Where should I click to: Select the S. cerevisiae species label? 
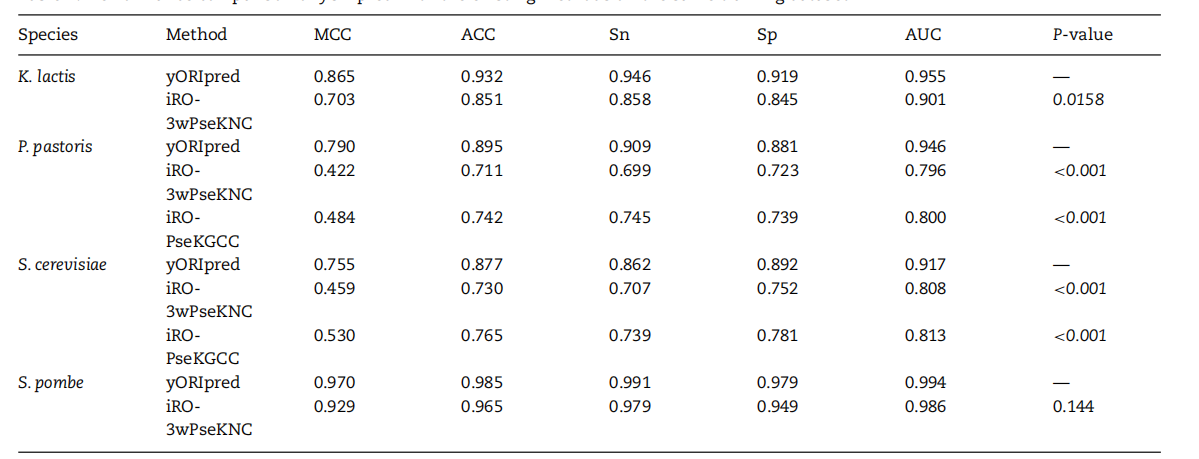coord(60,265)
